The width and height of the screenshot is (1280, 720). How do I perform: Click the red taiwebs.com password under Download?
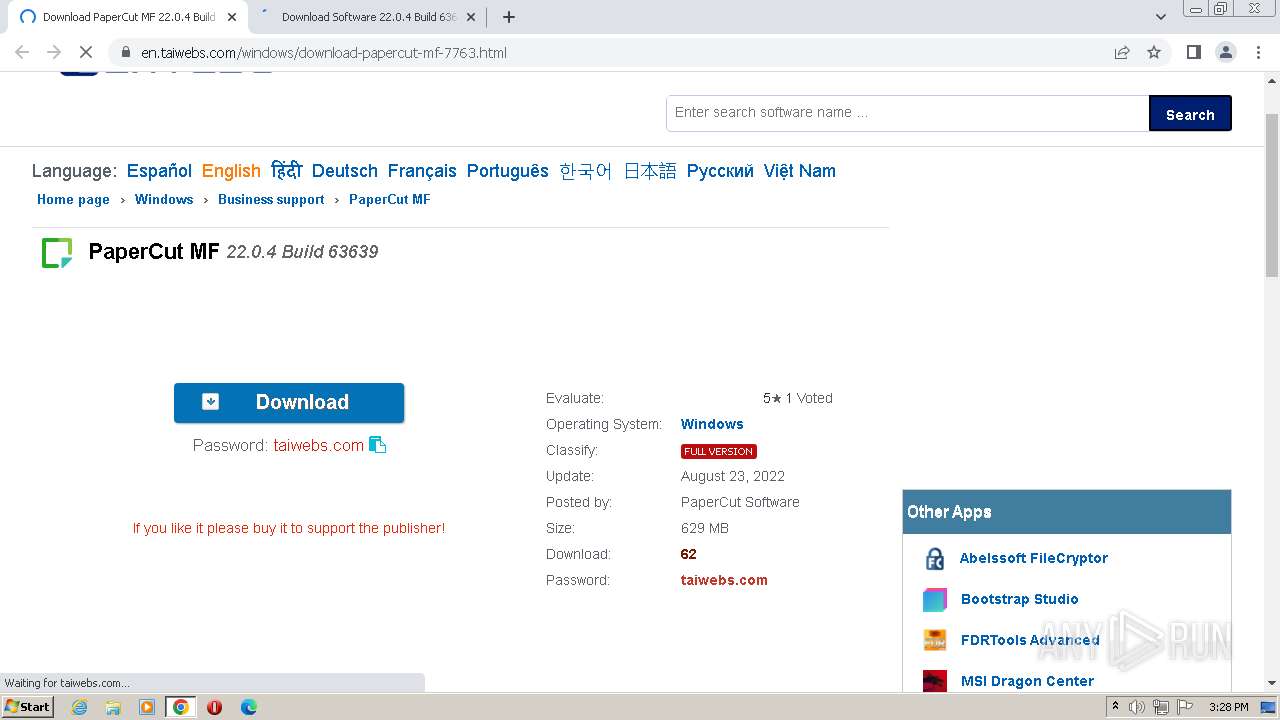[x=319, y=445]
